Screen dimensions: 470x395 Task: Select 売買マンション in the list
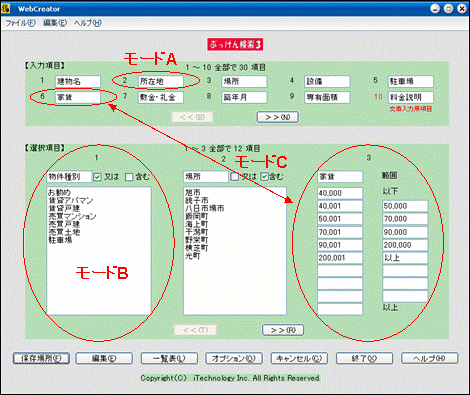coord(72,216)
